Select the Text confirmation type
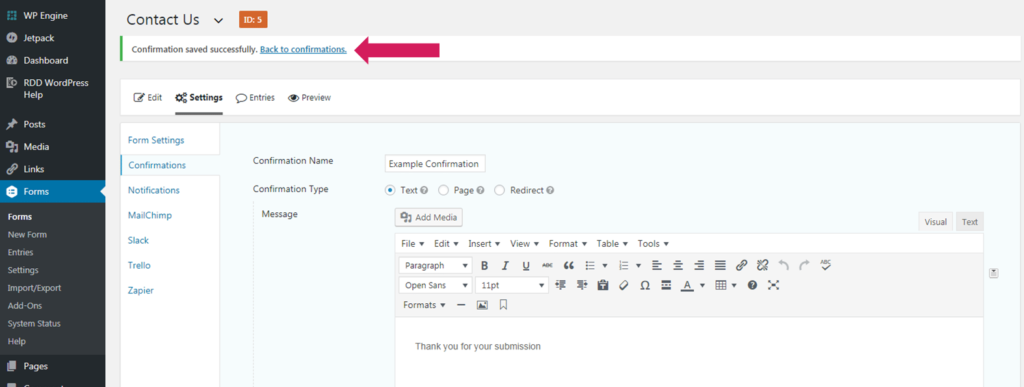 (x=391, y=191)
